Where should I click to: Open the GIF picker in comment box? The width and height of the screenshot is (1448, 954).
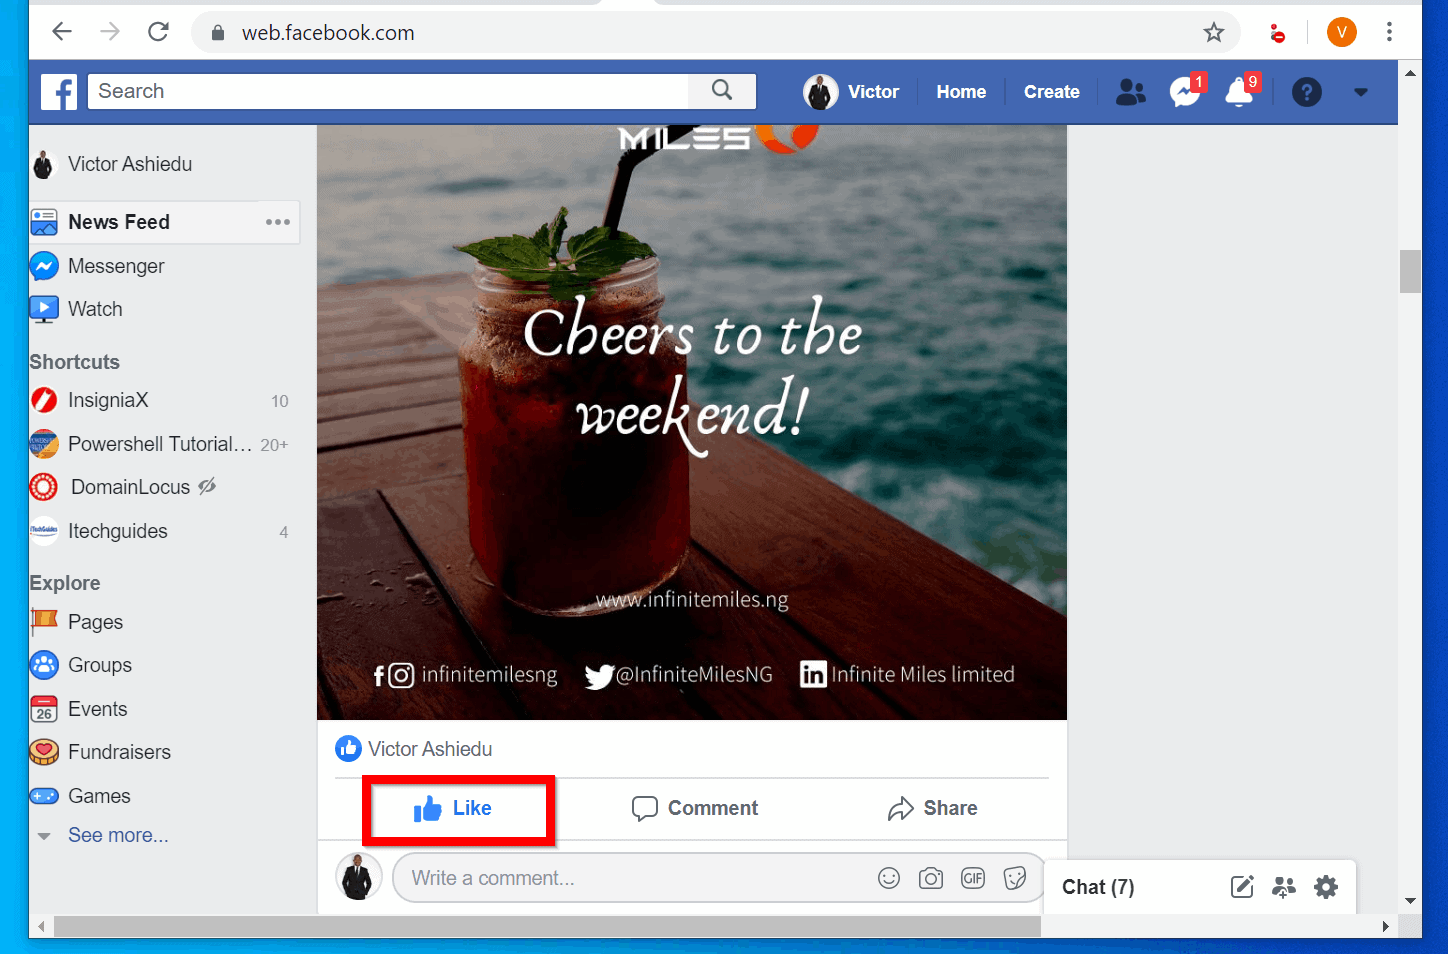click(972, 878)
